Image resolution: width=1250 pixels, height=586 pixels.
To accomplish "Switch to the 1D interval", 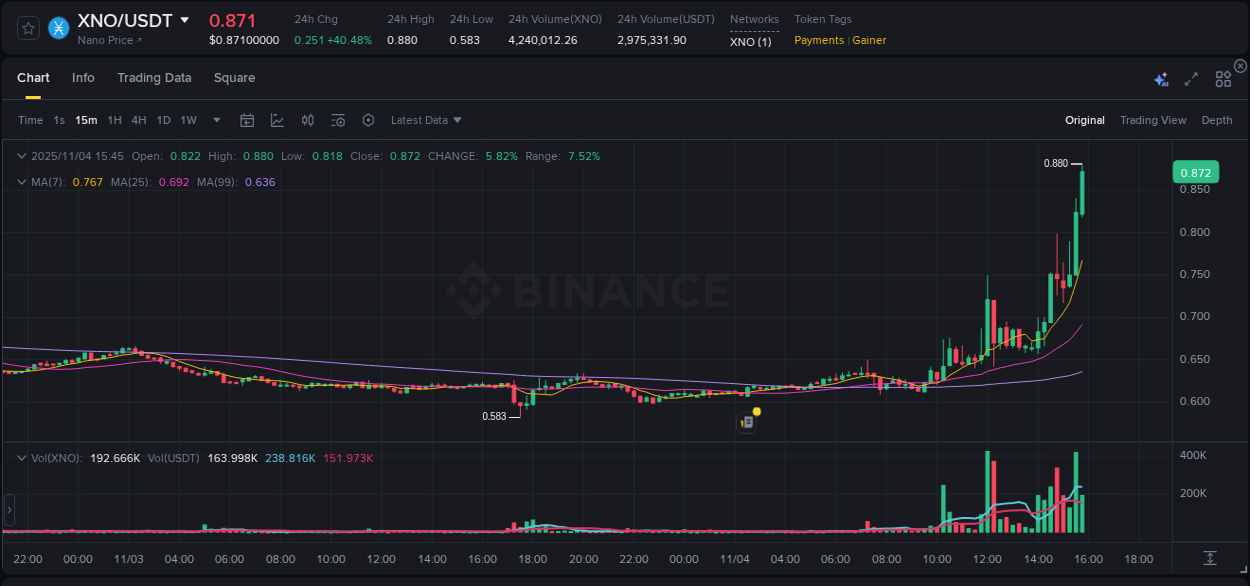I will 163,120.
